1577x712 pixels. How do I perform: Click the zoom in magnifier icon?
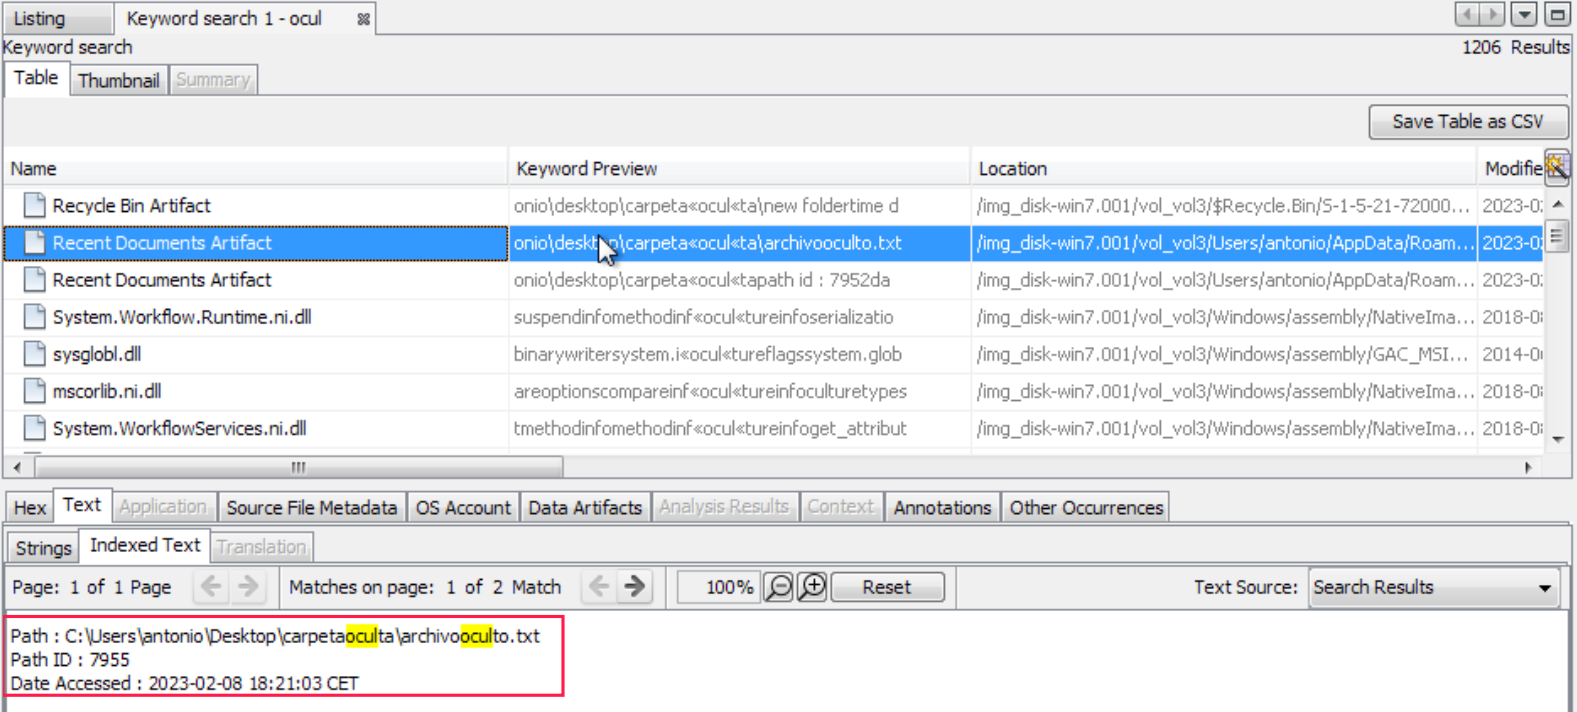click(x=813, y=587)
